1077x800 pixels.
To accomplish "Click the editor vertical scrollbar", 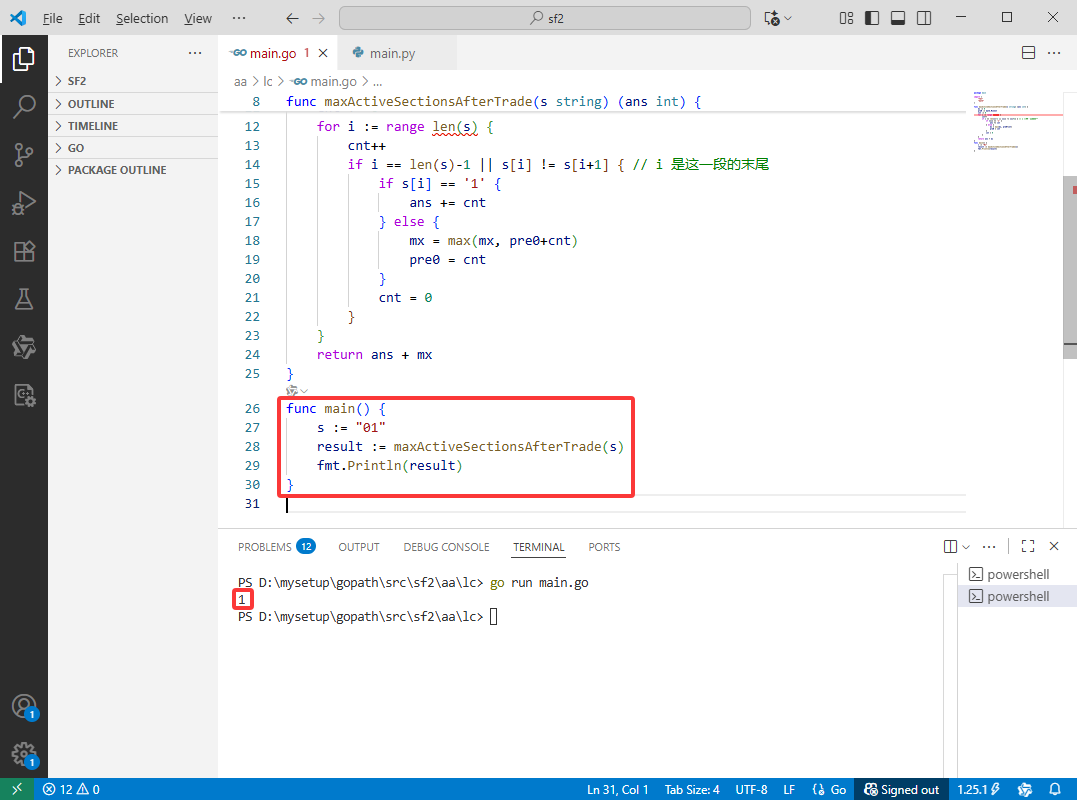I will (x=1070, y=267).
